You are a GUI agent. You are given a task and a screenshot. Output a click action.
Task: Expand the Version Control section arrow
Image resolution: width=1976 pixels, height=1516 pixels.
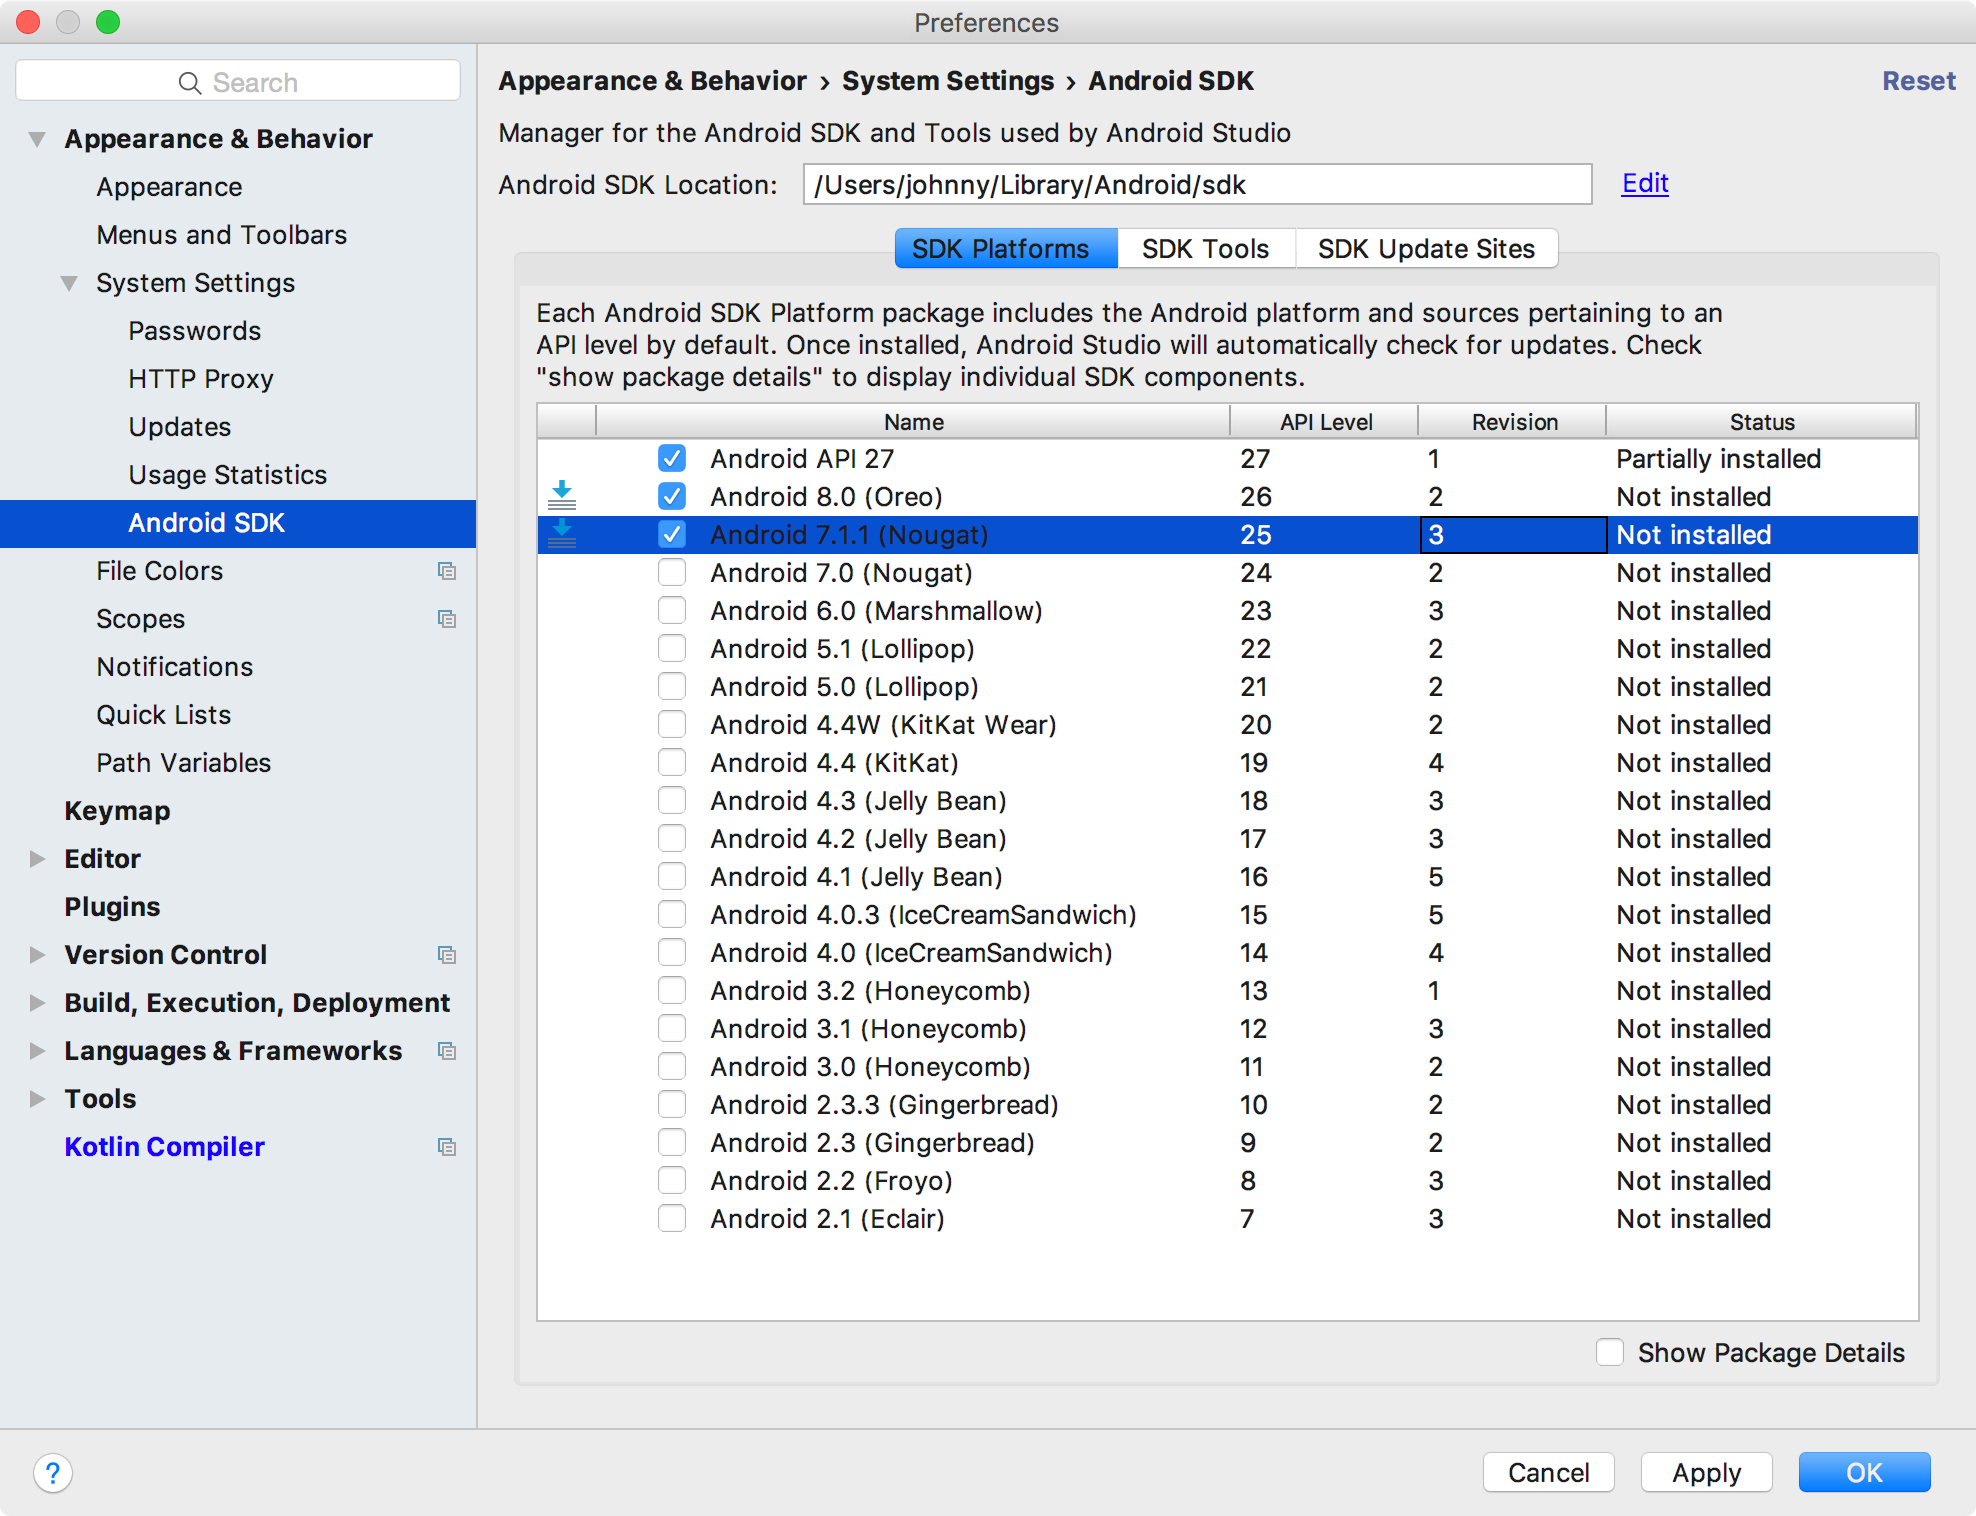(37, 955)
